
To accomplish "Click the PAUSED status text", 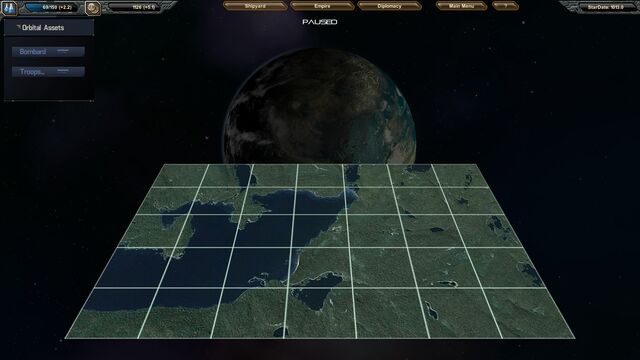I will (x=320, y=22).
